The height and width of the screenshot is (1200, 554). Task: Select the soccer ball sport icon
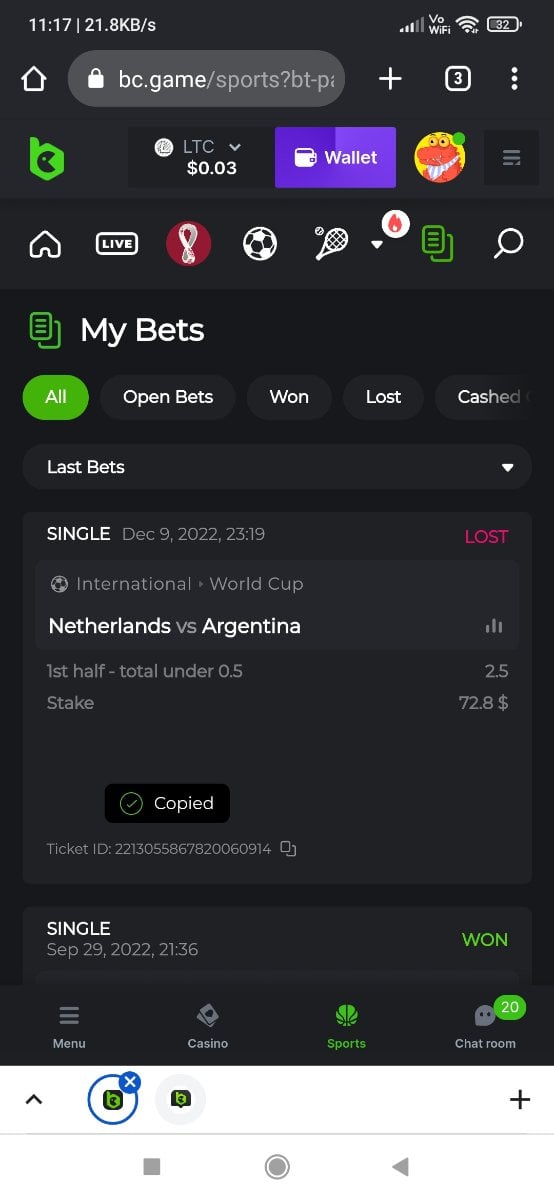tap(260, 244)
